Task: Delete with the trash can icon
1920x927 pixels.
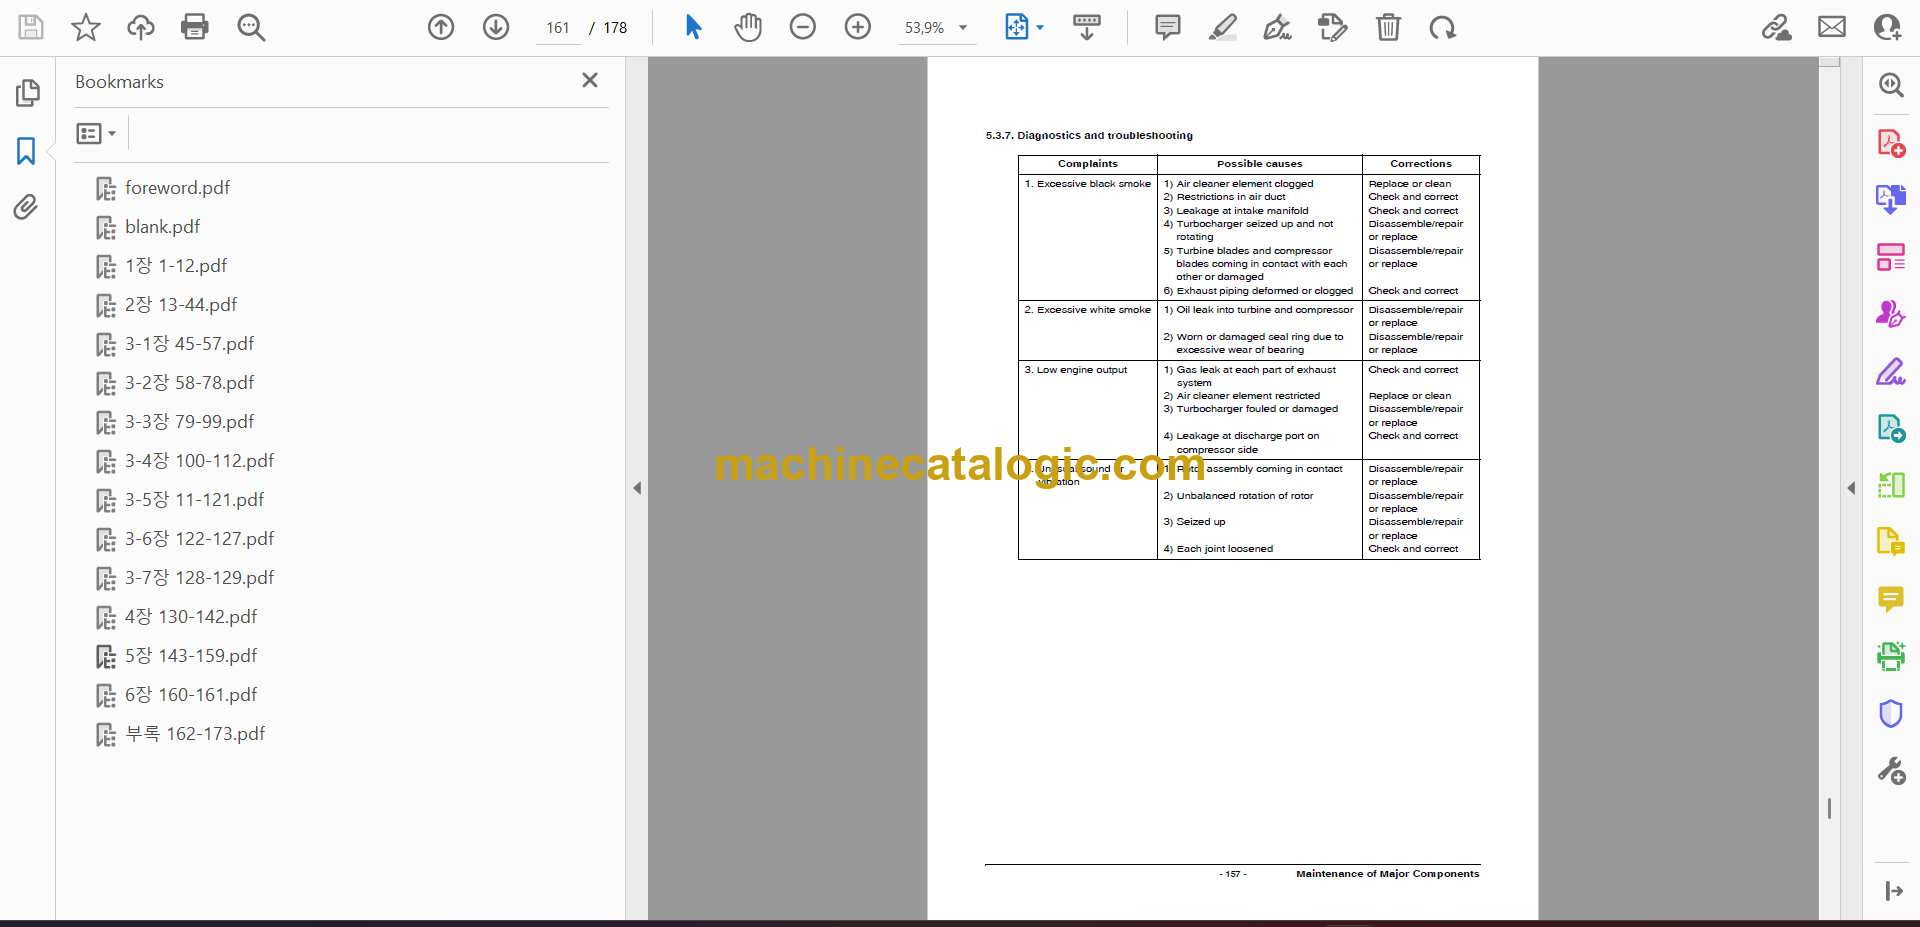Action: point(1388,27)
